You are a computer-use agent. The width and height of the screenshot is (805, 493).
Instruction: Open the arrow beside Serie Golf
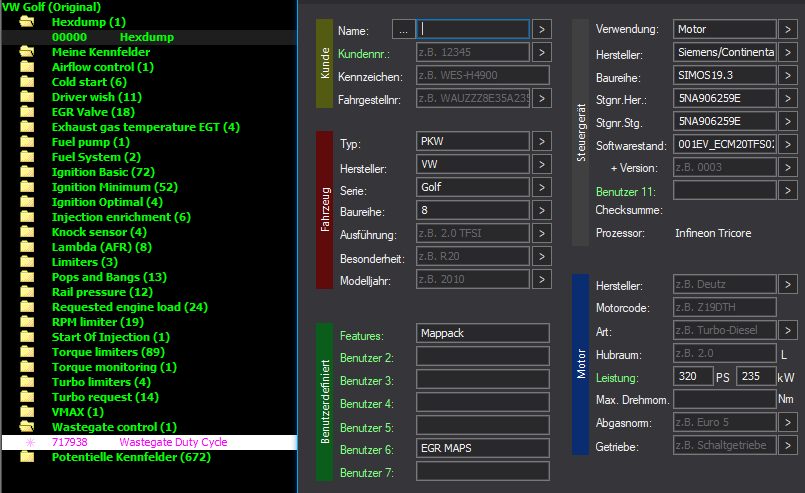542,187
